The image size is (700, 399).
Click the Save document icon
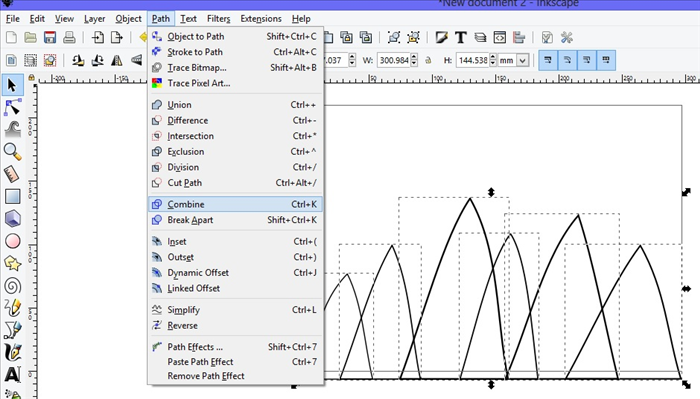tap(50, 37)
